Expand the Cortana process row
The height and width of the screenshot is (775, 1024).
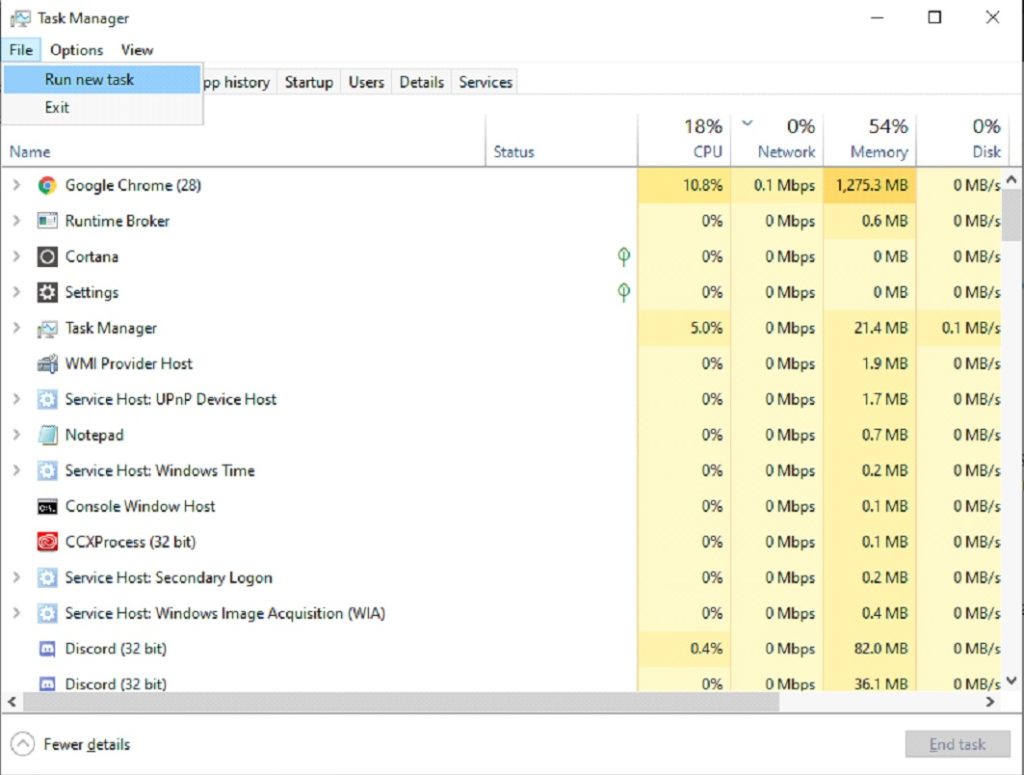[x=16, y=257]
